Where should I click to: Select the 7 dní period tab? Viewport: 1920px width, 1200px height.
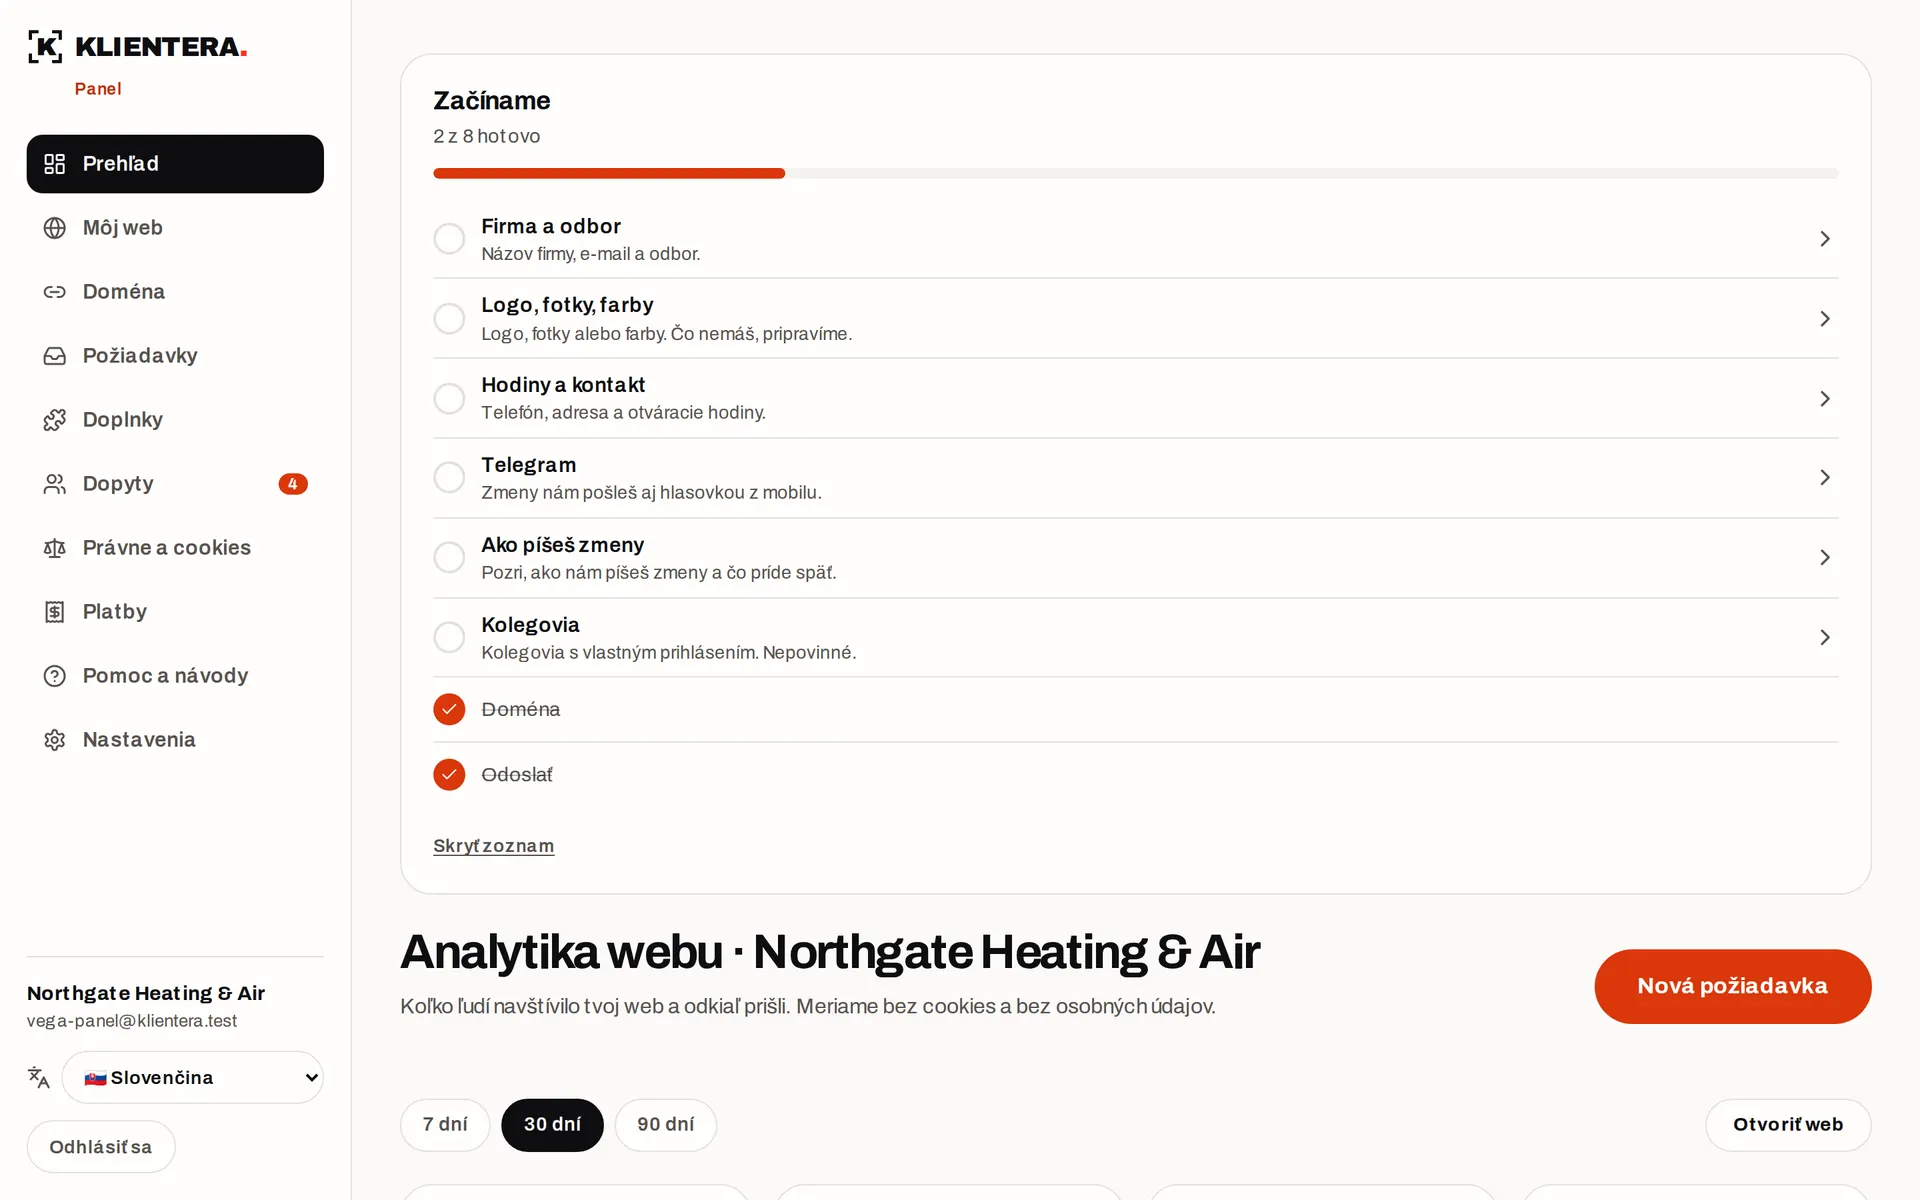click(x=445, y=1125)
